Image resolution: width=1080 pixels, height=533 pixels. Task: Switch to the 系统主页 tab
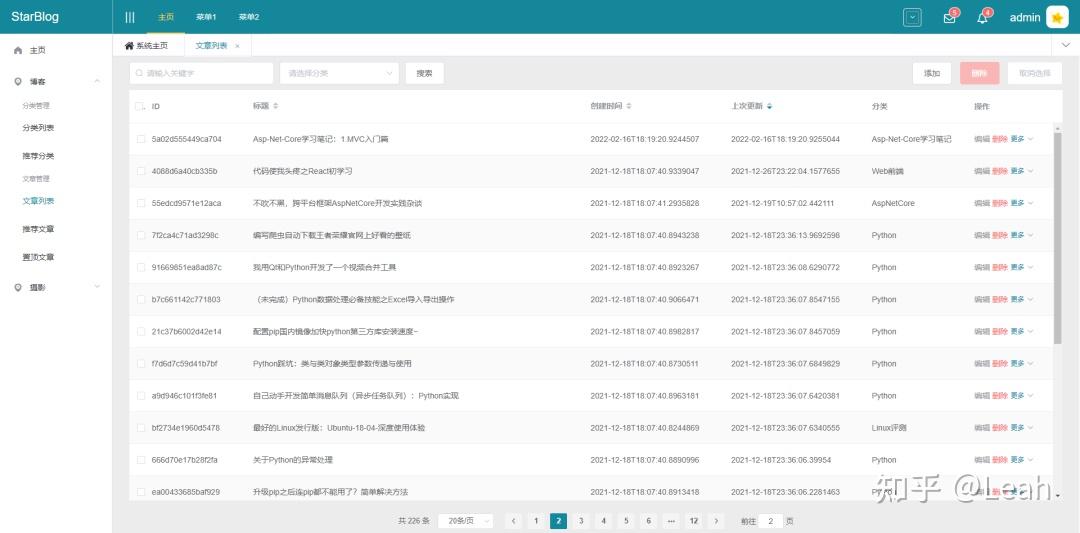146,45
